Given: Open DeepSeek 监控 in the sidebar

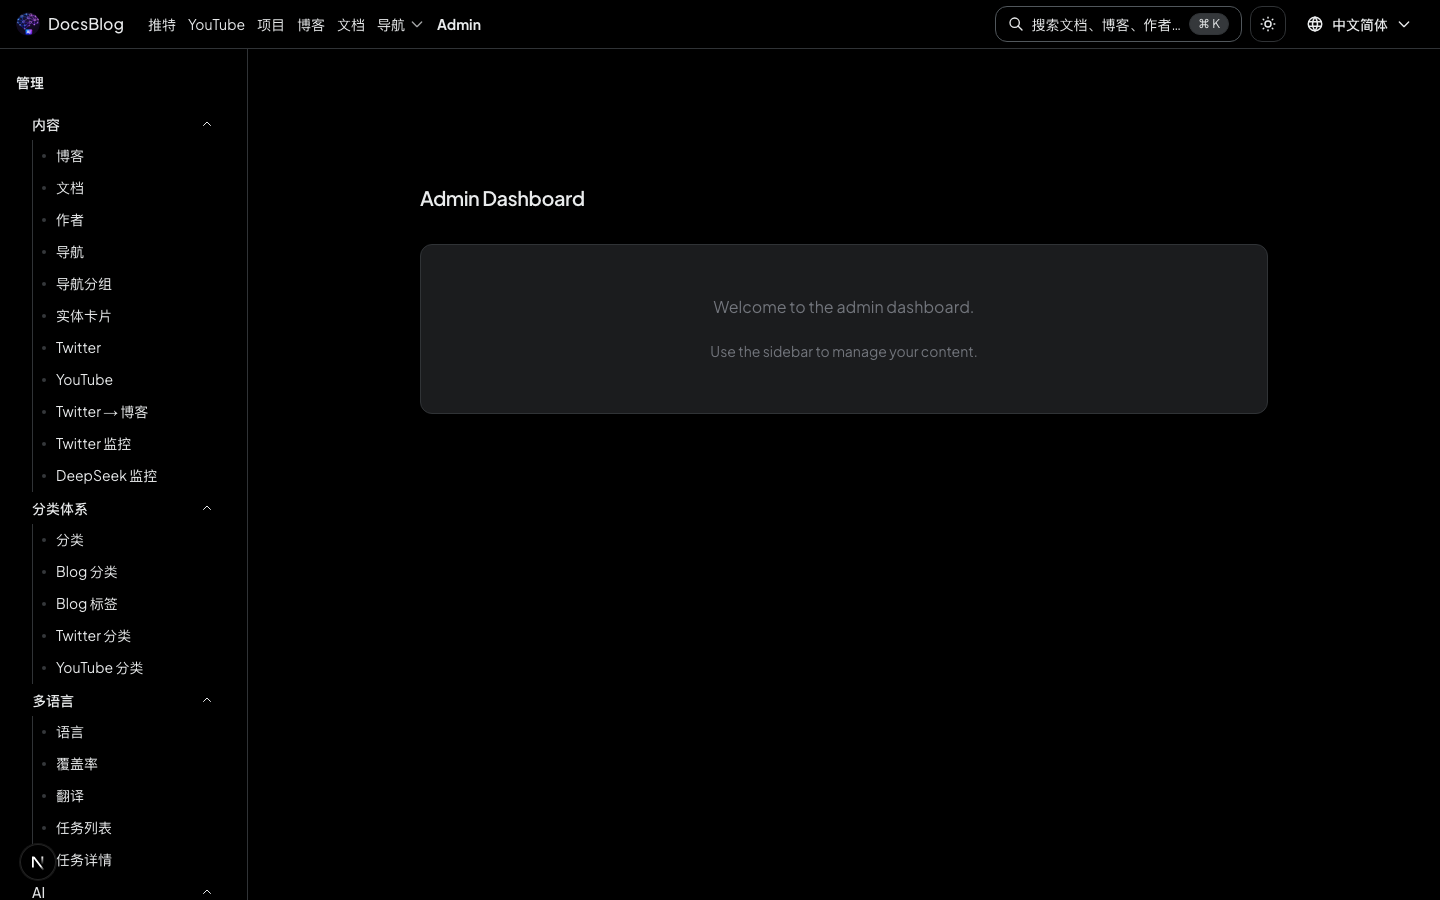Looking at the screenshot, I should pyautogui.click(x=106, y=476).
